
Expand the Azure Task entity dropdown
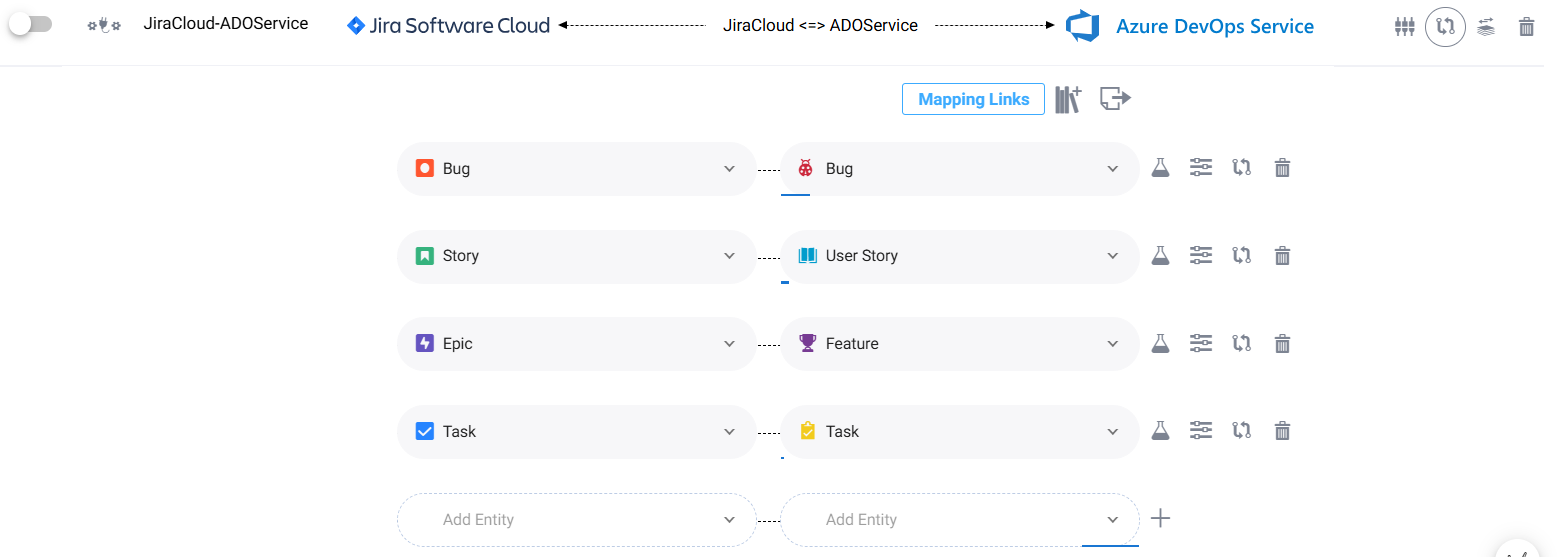(960, 432)
